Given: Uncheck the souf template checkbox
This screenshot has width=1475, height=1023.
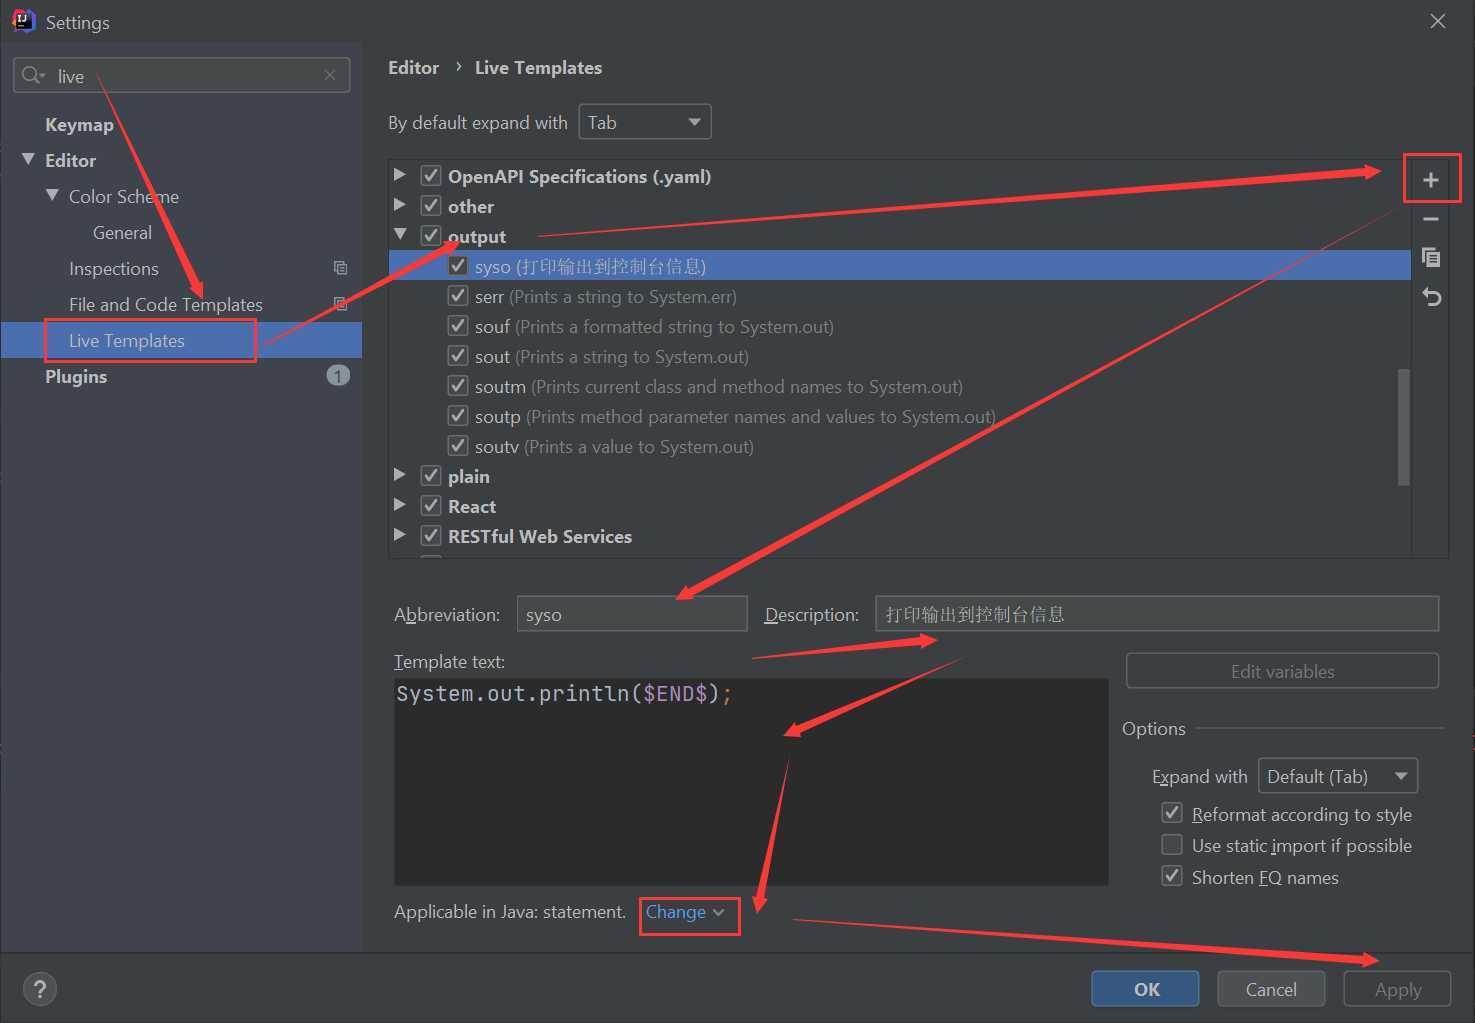Looking at the screenshot, I should (x=458, y=325).
